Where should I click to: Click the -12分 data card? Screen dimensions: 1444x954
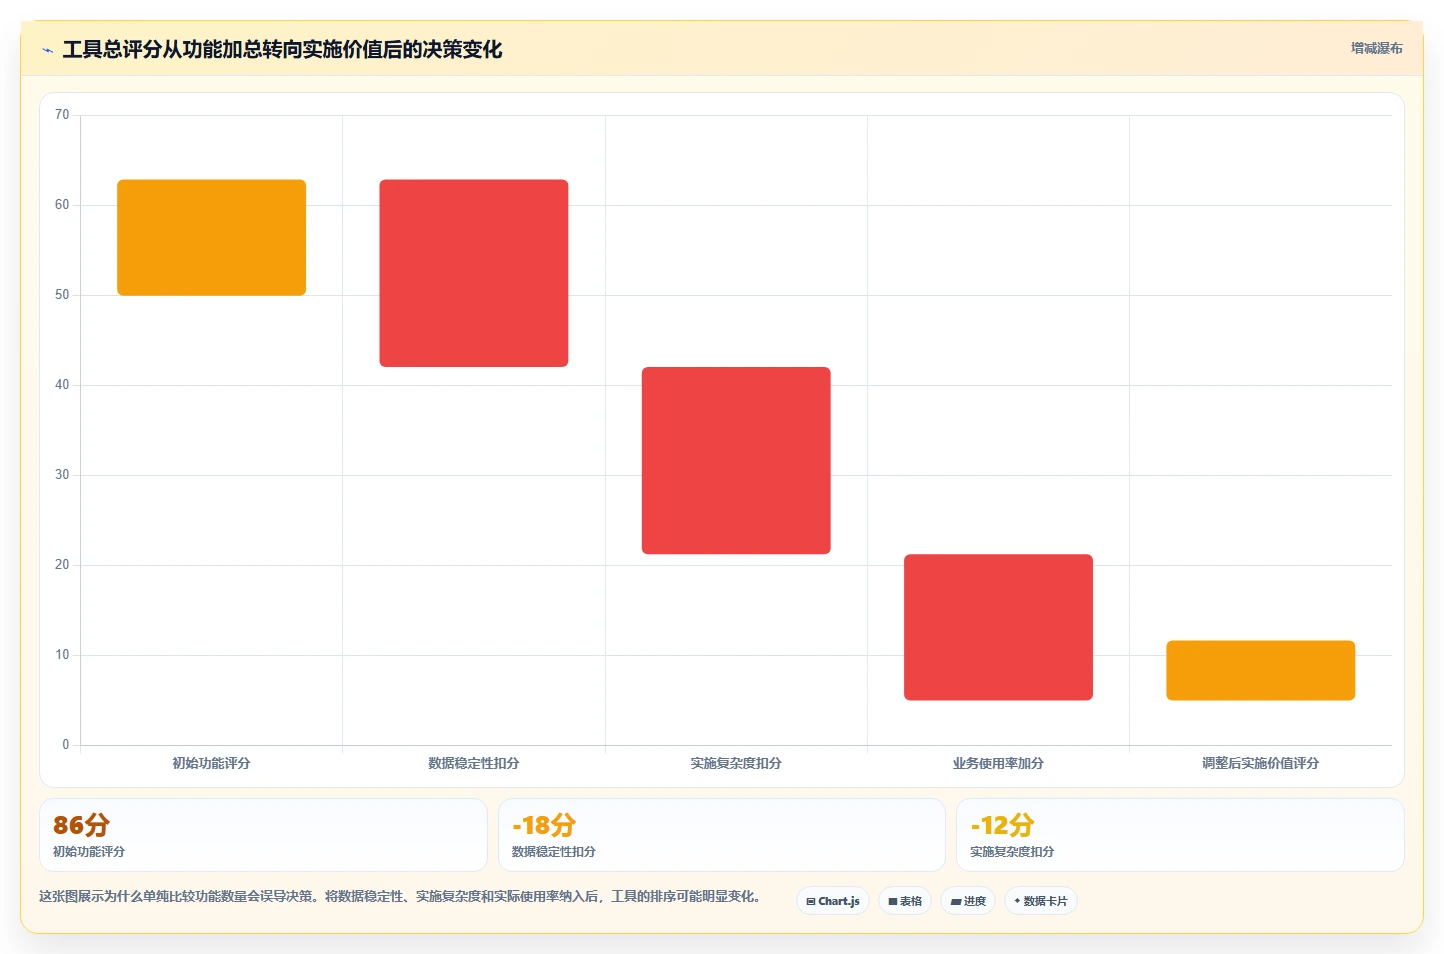coord(1180,835)
